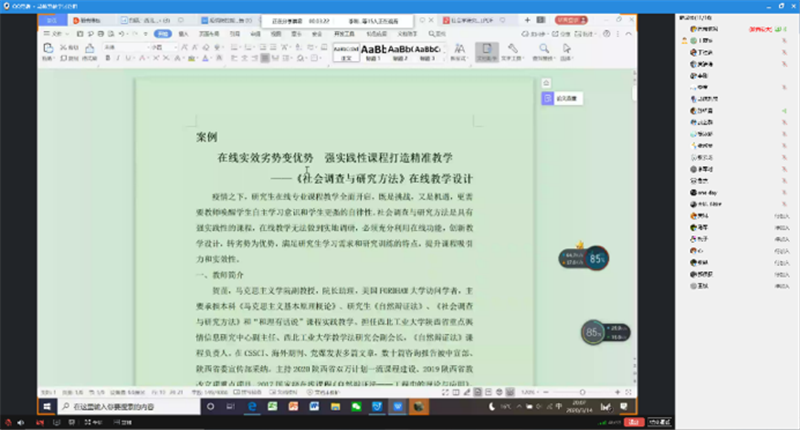This screenshot has height=430, width=800.
Task: Open File Explorer from the taskbar
Action: [x=335, y=407]
